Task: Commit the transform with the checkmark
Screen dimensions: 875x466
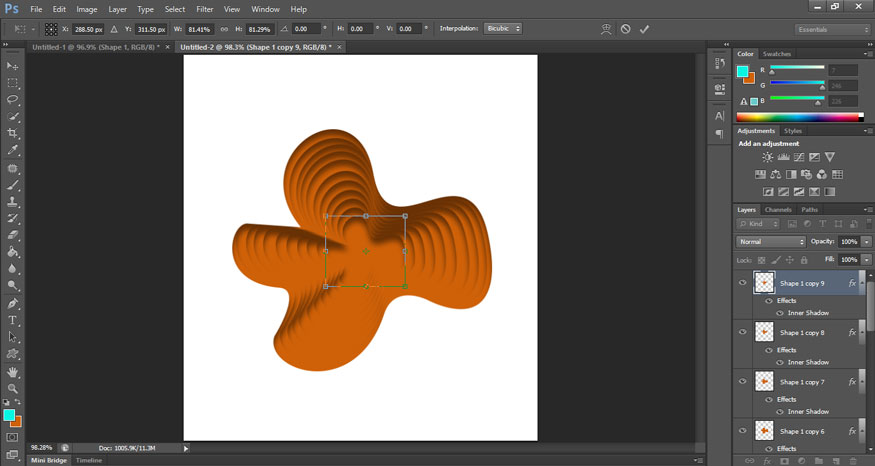Action: (644, 29)
